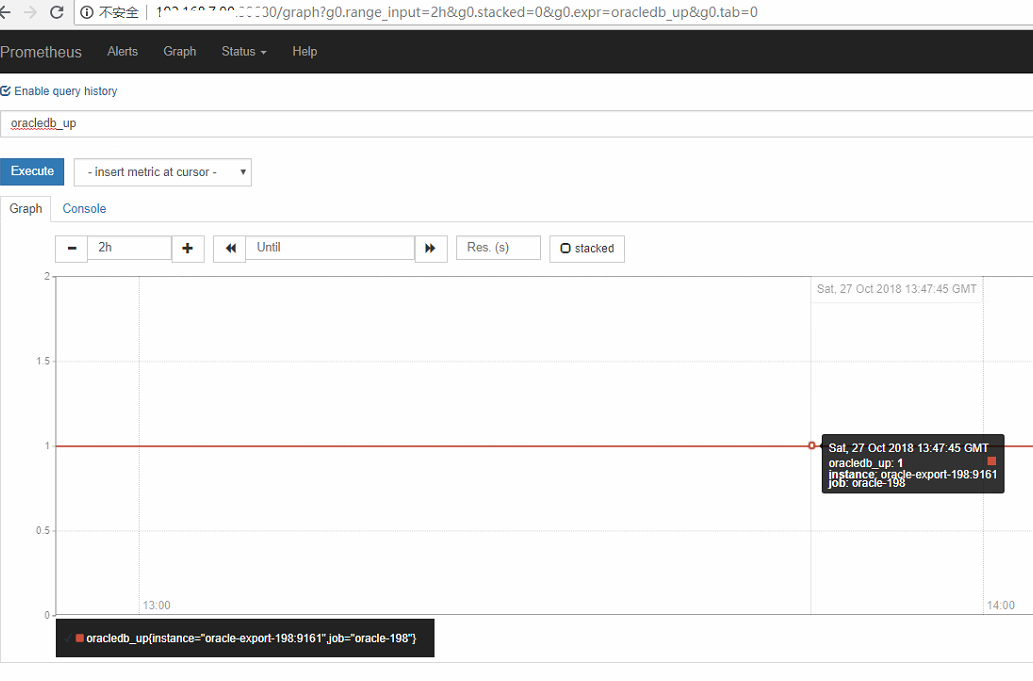The image size is (1033, 681).
Task: Toggle the stacked graph option
Action: (x=587, y=248)
